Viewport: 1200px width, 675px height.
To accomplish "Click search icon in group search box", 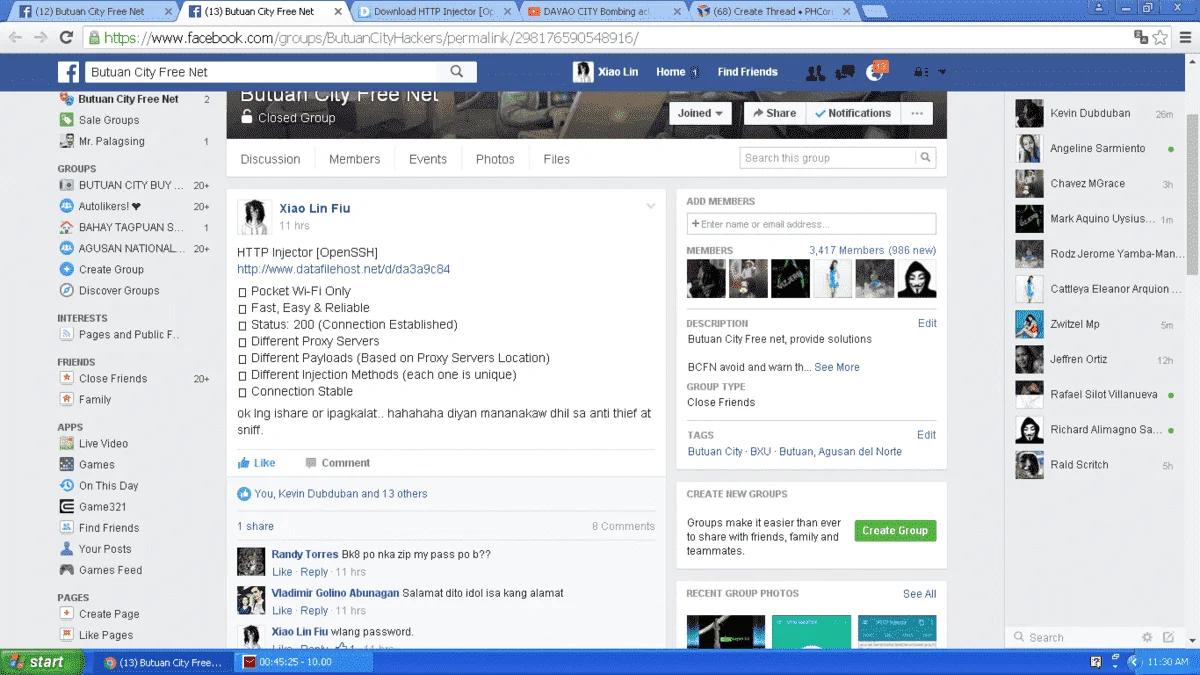I will tap(926, 158).
